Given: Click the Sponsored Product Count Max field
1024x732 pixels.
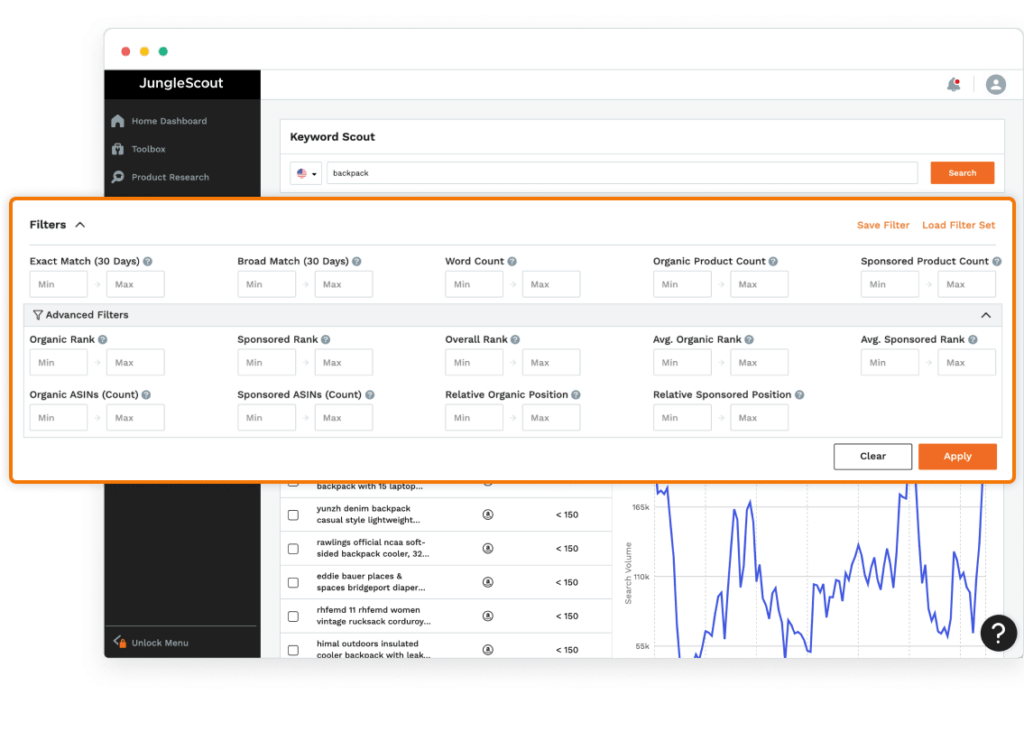Looking at the screenshot, I should coord(967,284).
